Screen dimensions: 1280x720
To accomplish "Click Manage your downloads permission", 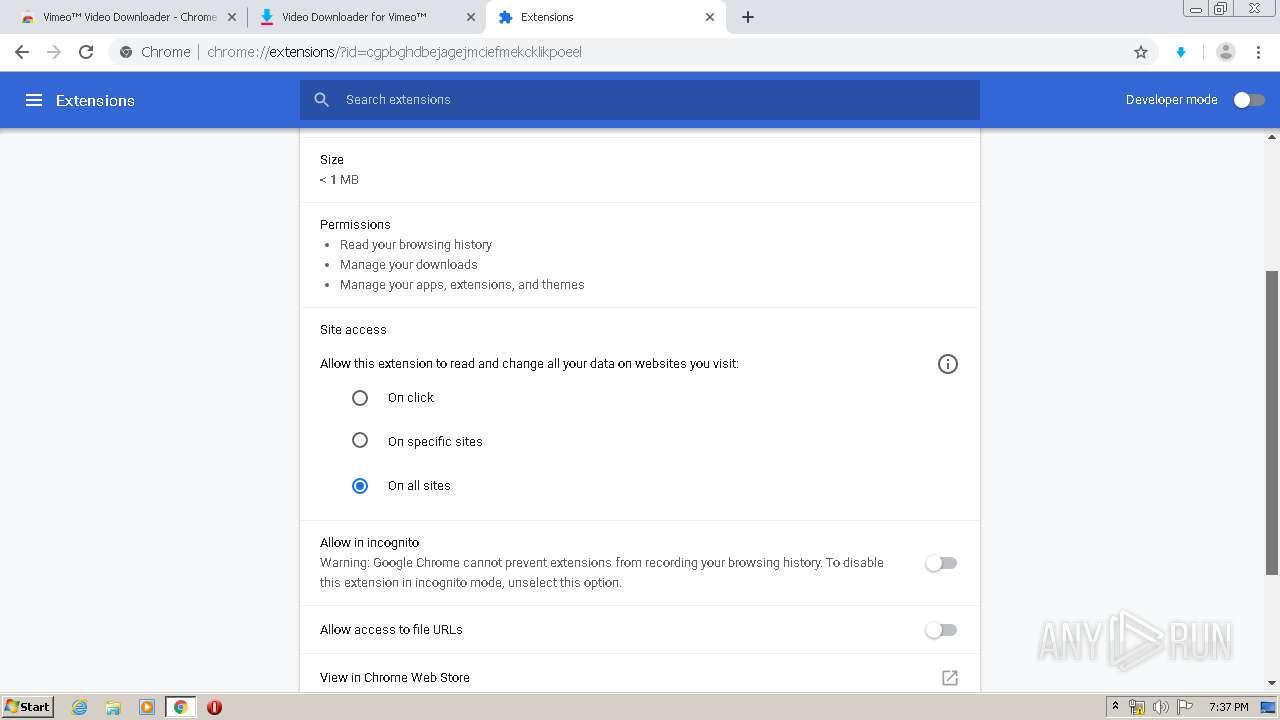I will tap(409, 265).
